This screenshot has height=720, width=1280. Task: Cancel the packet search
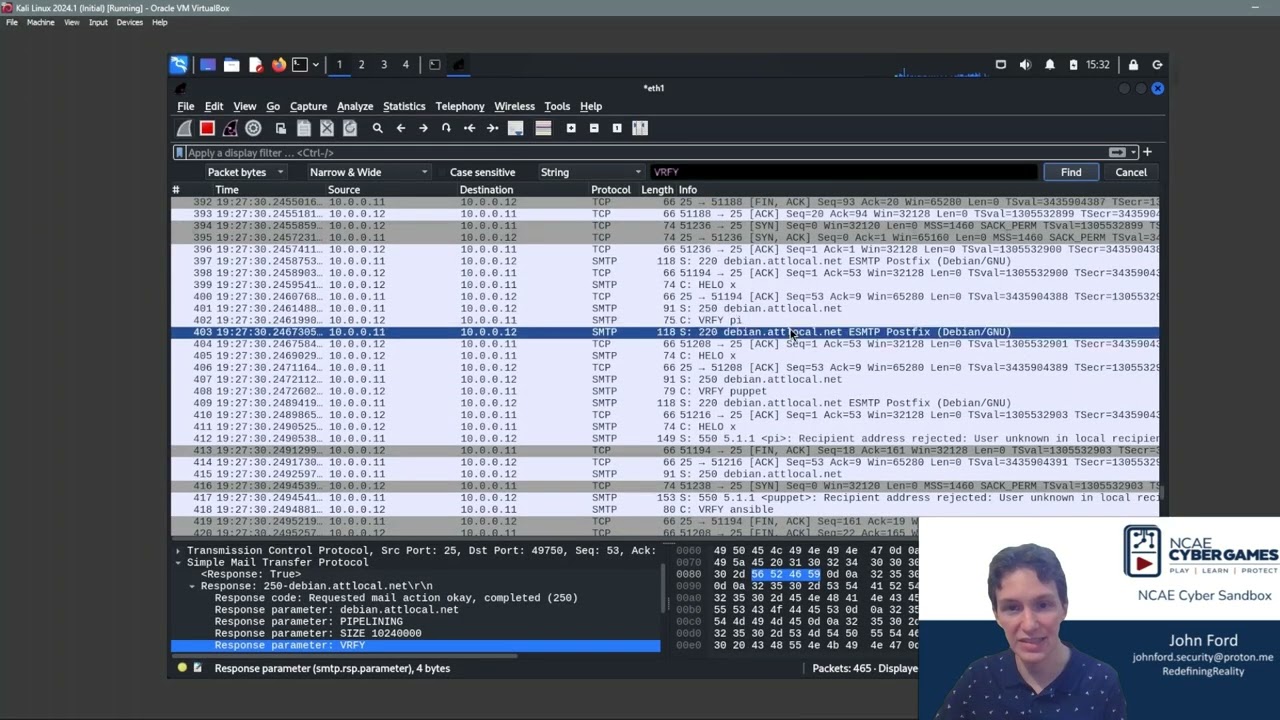click(1131, 172)
